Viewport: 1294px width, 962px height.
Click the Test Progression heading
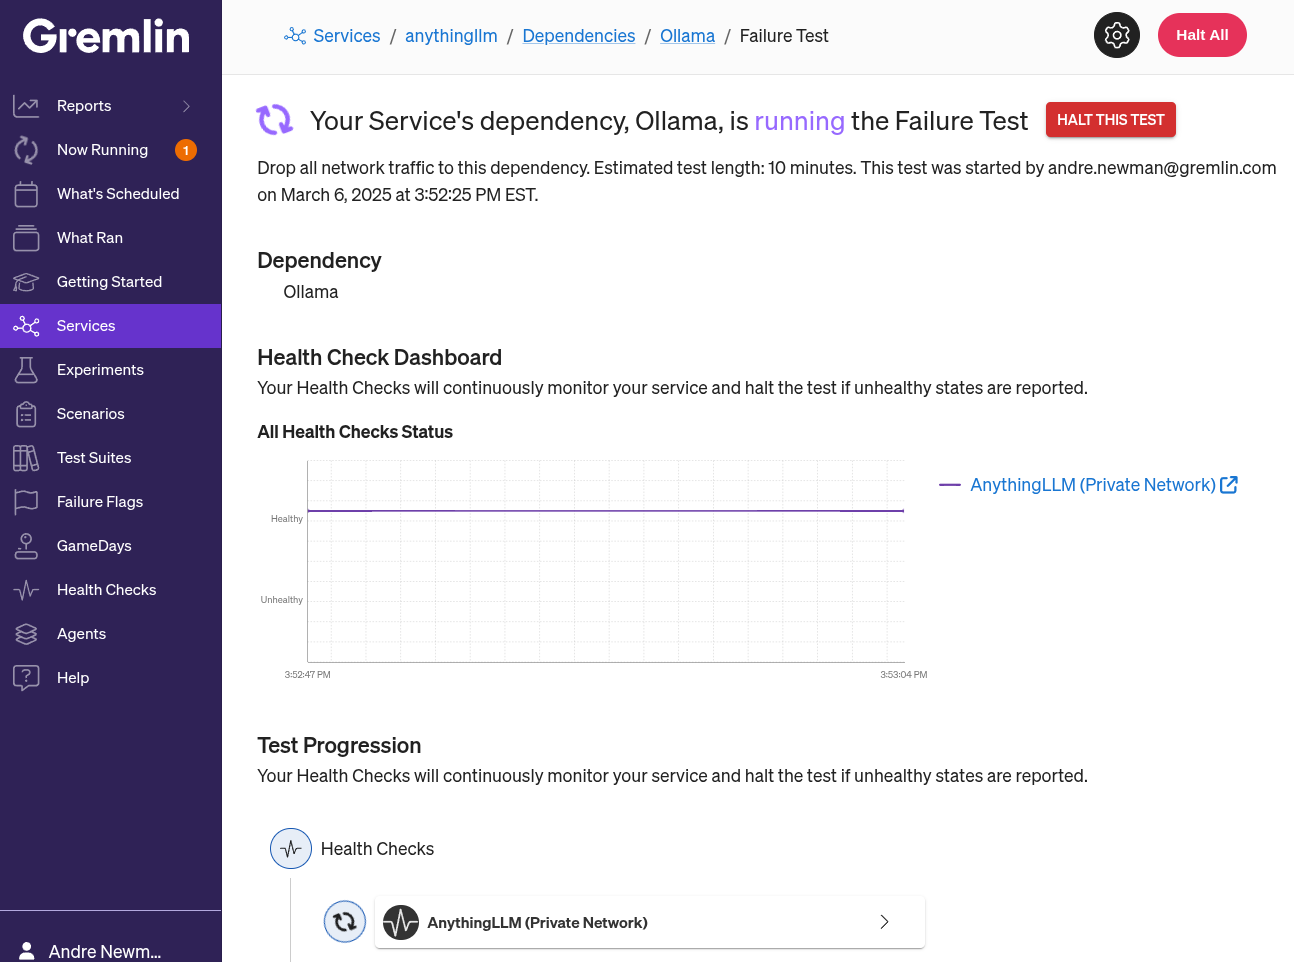coord(339,745)
